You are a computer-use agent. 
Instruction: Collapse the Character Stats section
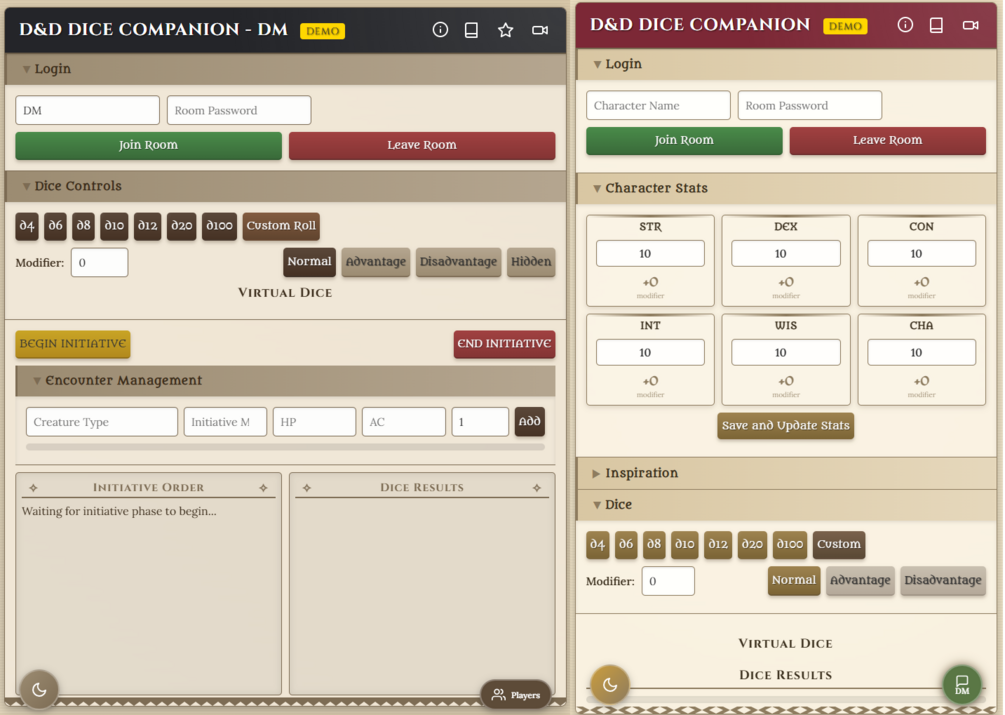pyautogui.click(x=786, y=188)
